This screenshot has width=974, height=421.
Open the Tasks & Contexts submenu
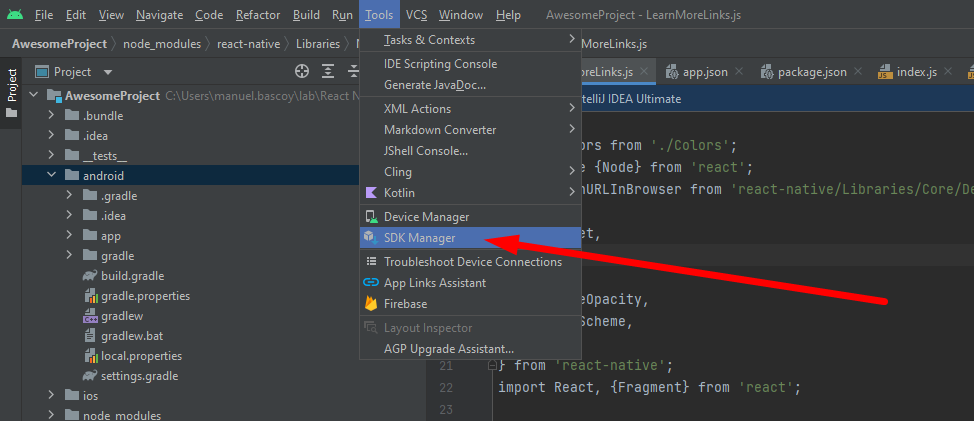[x=429, y=40]
